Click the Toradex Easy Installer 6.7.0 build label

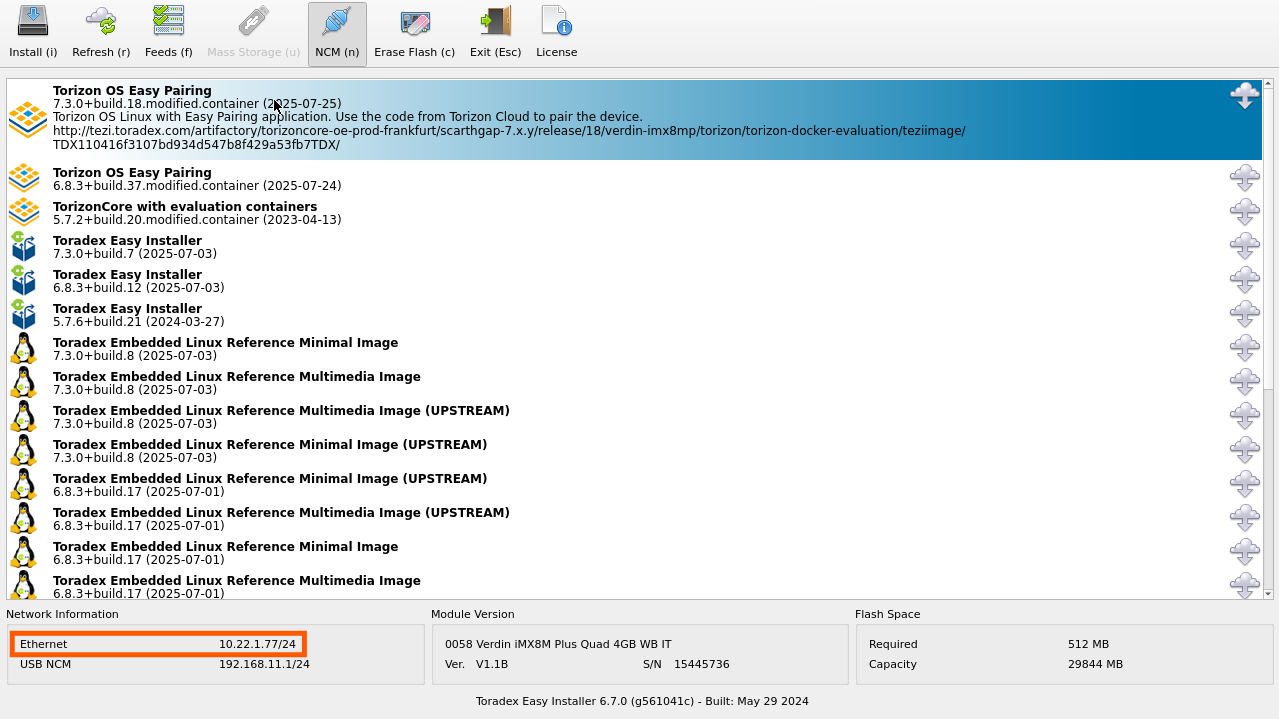point(642,701)
